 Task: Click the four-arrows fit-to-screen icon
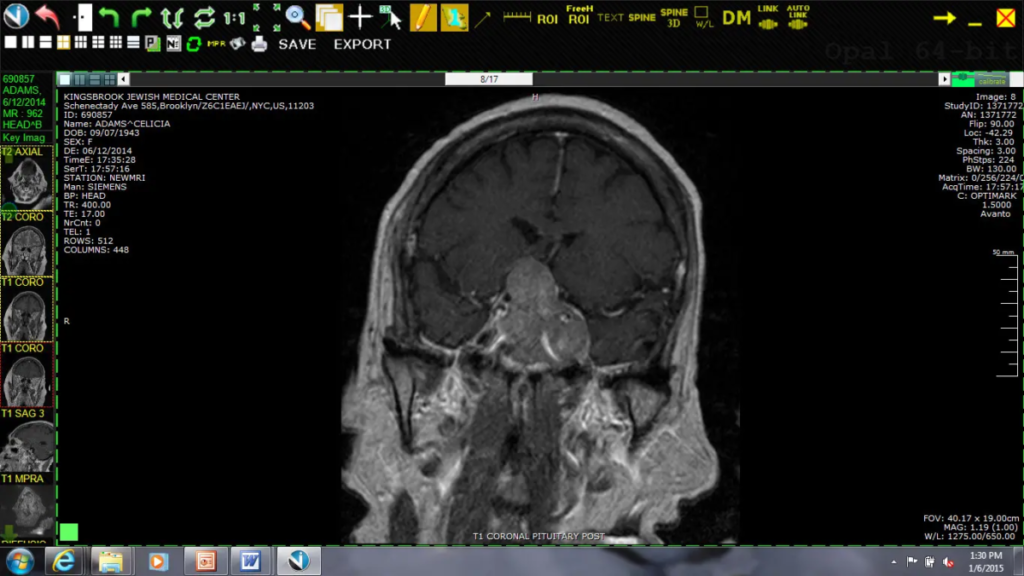pyautogui.click(x=267, y=18)
